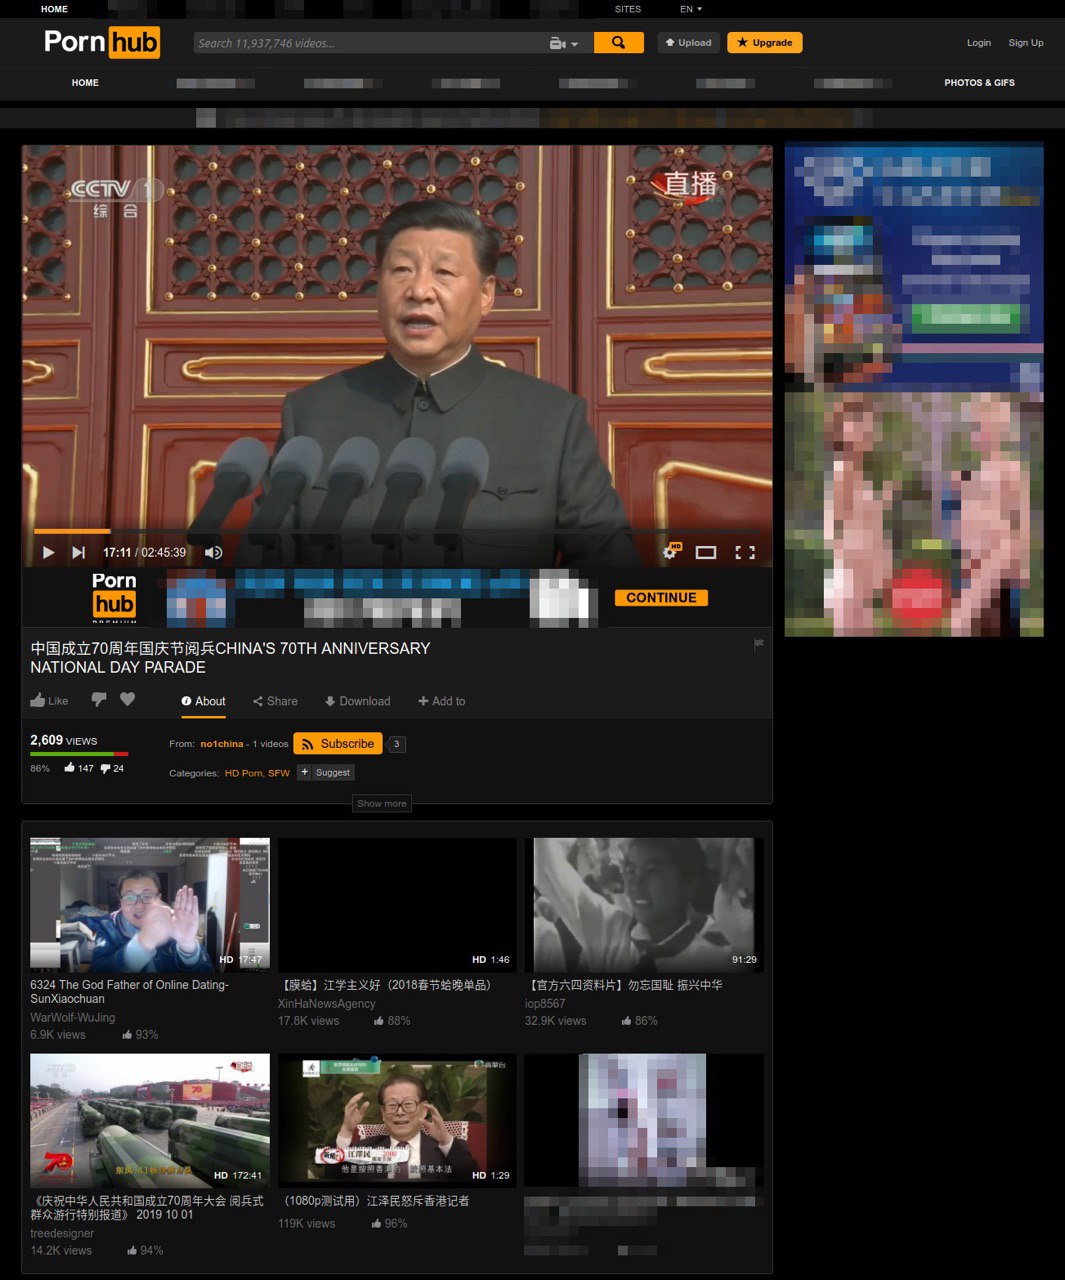
Task: Play the video with the play button
Action: pos(48,552)
